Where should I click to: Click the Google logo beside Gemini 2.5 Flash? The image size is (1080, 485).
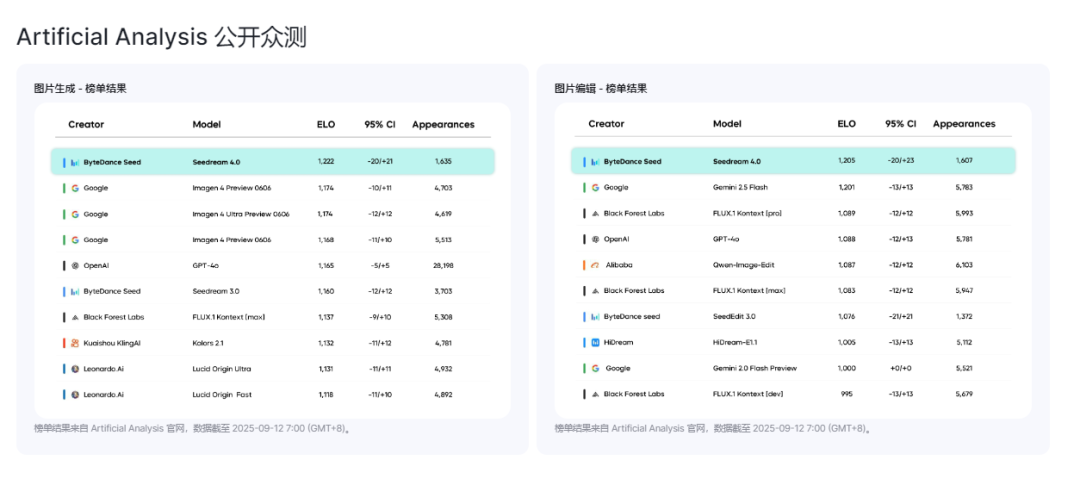595,187
